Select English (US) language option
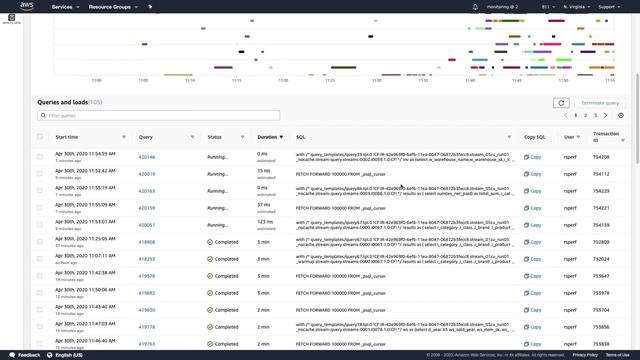 69,355
